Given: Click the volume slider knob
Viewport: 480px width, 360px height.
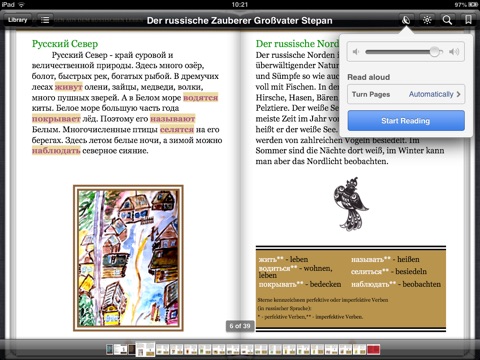Looking at the screenshot, I should coord(435,52).
